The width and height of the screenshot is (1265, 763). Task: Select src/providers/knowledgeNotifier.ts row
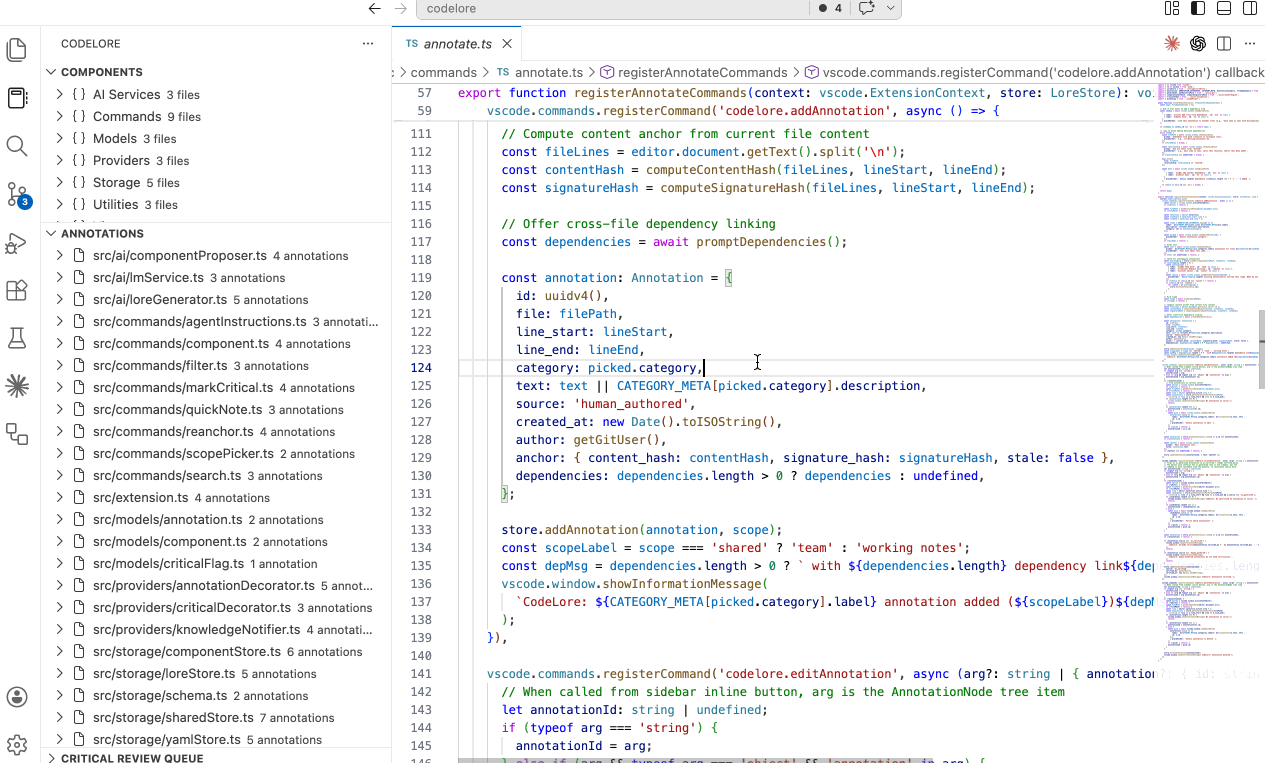(216, 629)
